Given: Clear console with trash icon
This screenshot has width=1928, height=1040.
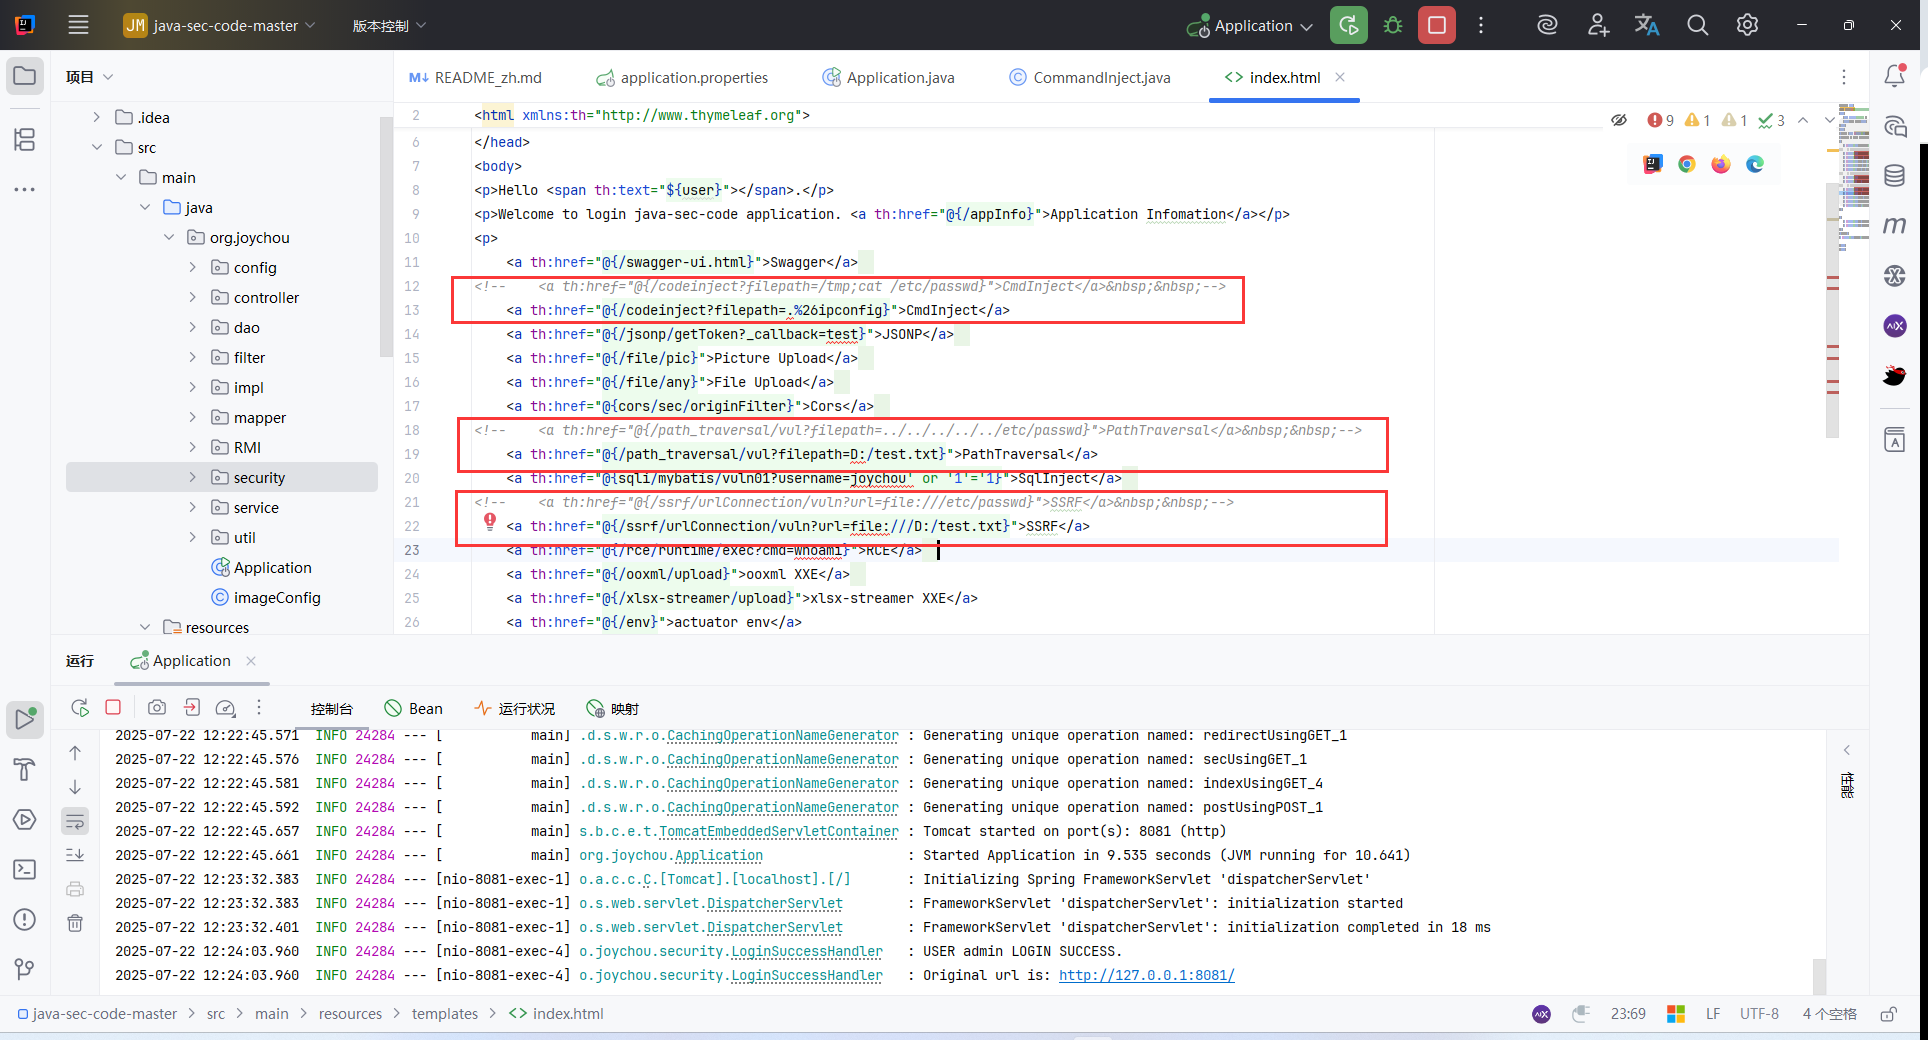Looking at the screenshot, I should [x=75, y=923].
